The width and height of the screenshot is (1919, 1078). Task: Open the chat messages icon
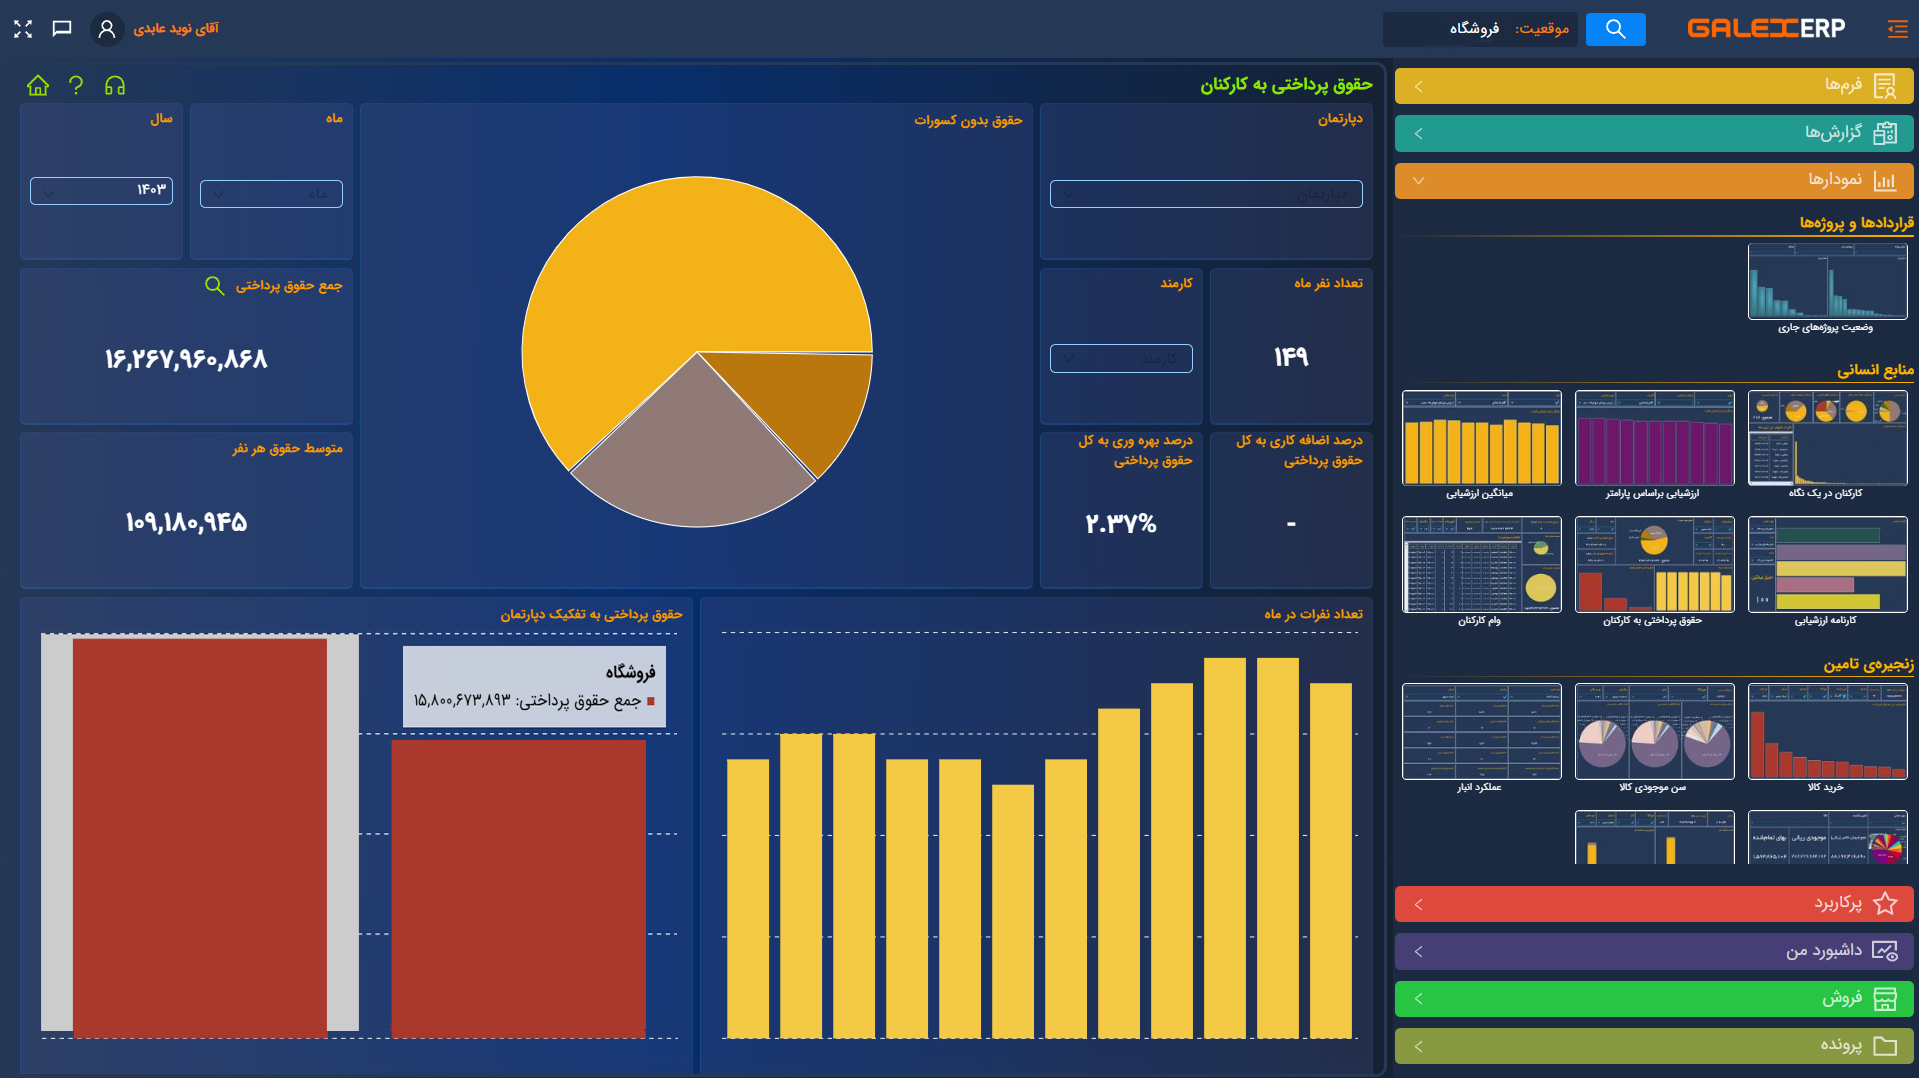click(x=62, y=29)
